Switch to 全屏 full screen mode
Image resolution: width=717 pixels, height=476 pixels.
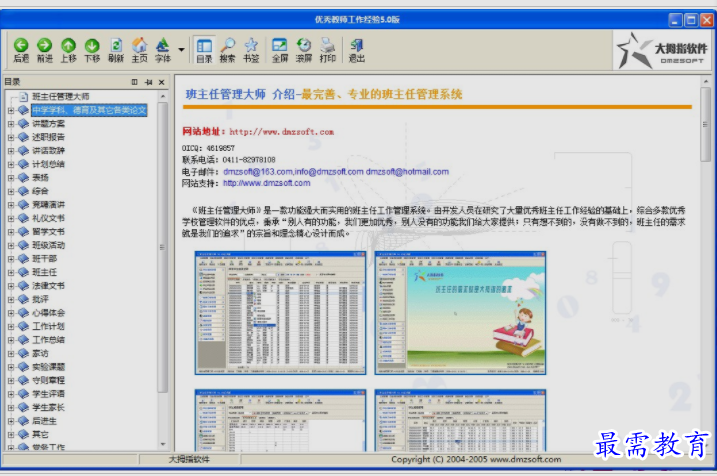[280, 50]
